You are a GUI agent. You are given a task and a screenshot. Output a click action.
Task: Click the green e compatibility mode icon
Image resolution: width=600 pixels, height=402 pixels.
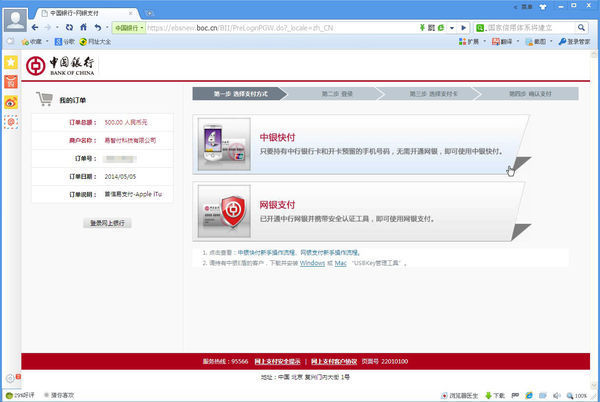441,28
